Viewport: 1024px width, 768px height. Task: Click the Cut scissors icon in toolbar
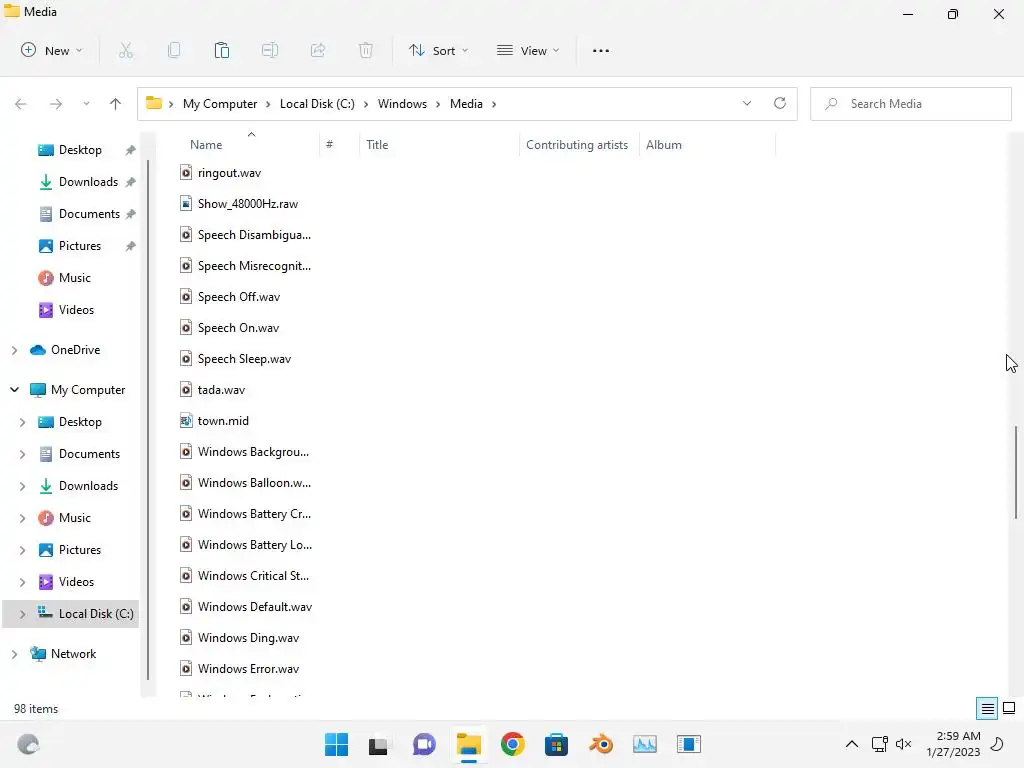pos(126,50)
